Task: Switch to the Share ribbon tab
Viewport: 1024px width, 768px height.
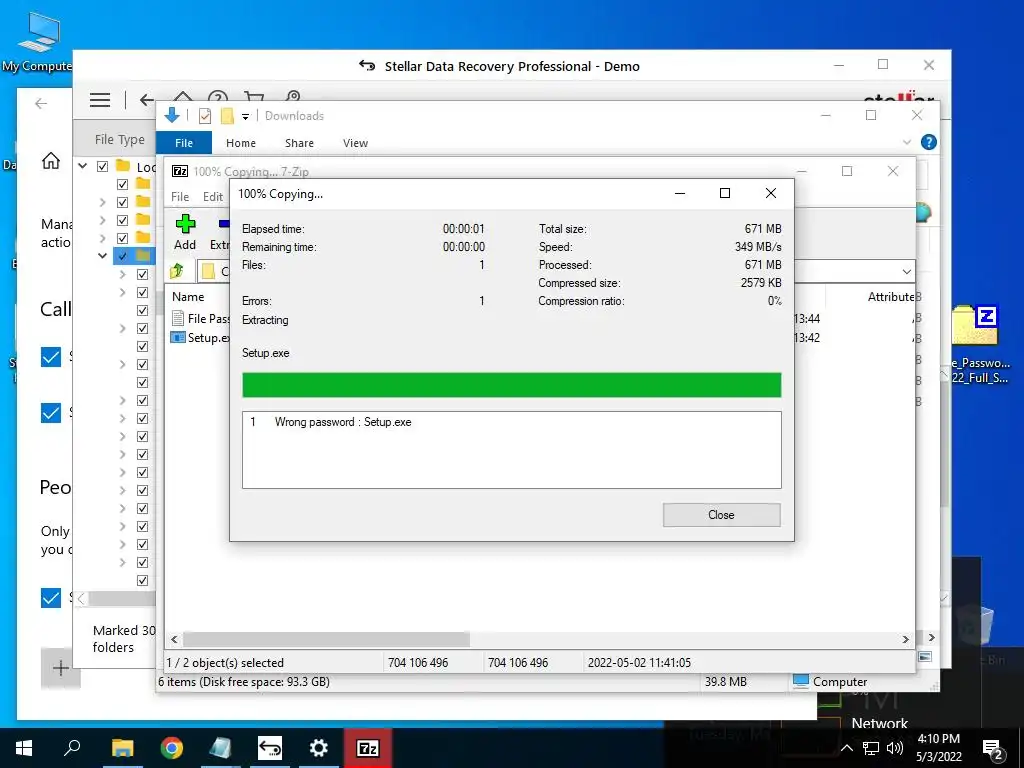Action: [x=299, y=143]
